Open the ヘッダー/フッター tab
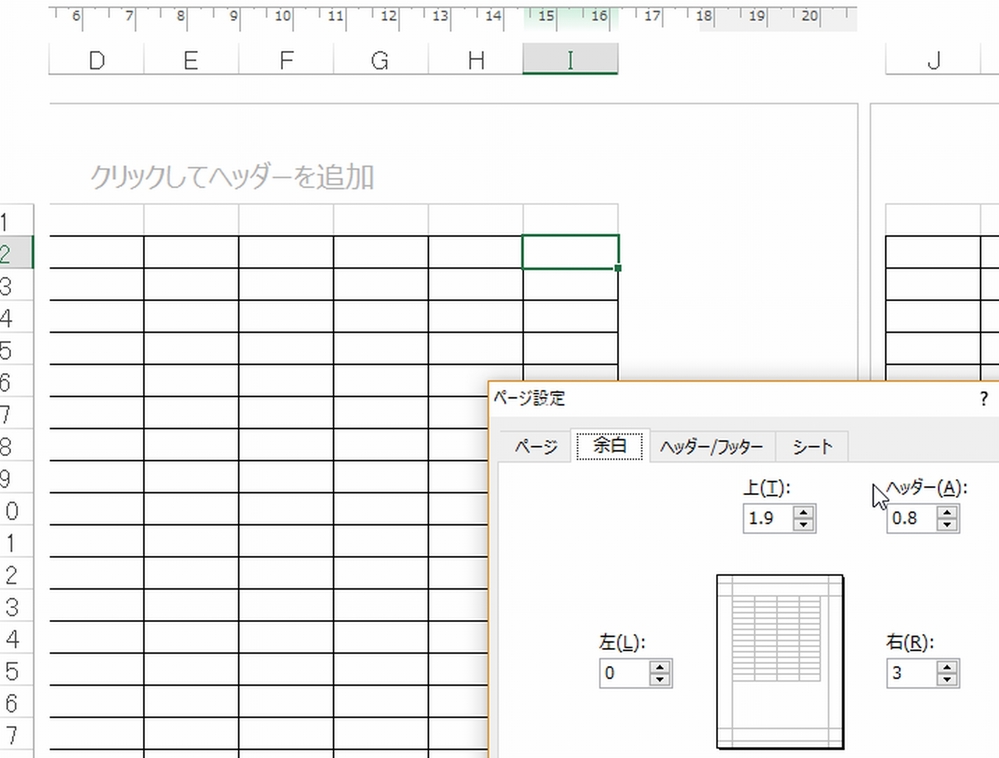Image resolution: width=999 pixels, height=758 pixels. tap(712, 447)
